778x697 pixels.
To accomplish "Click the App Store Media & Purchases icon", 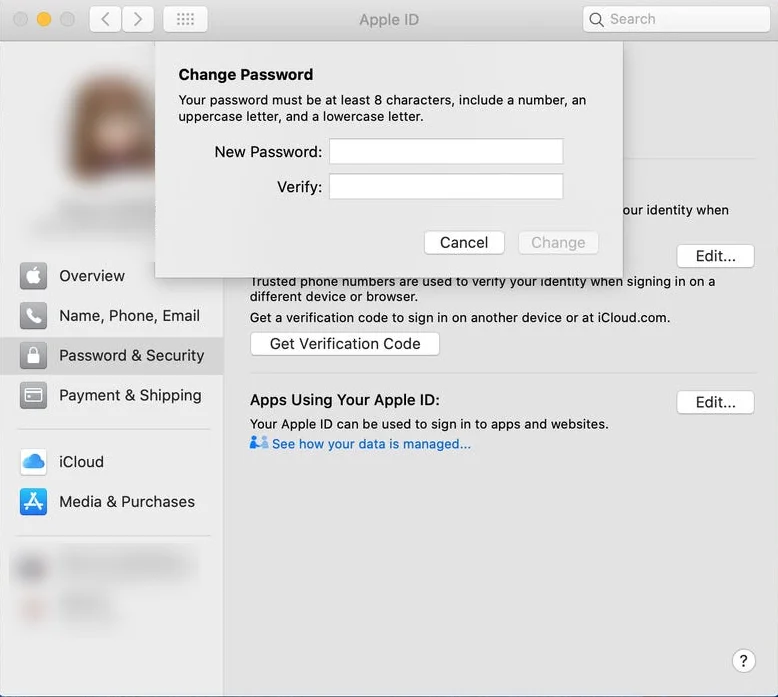I will pos(33,502).
